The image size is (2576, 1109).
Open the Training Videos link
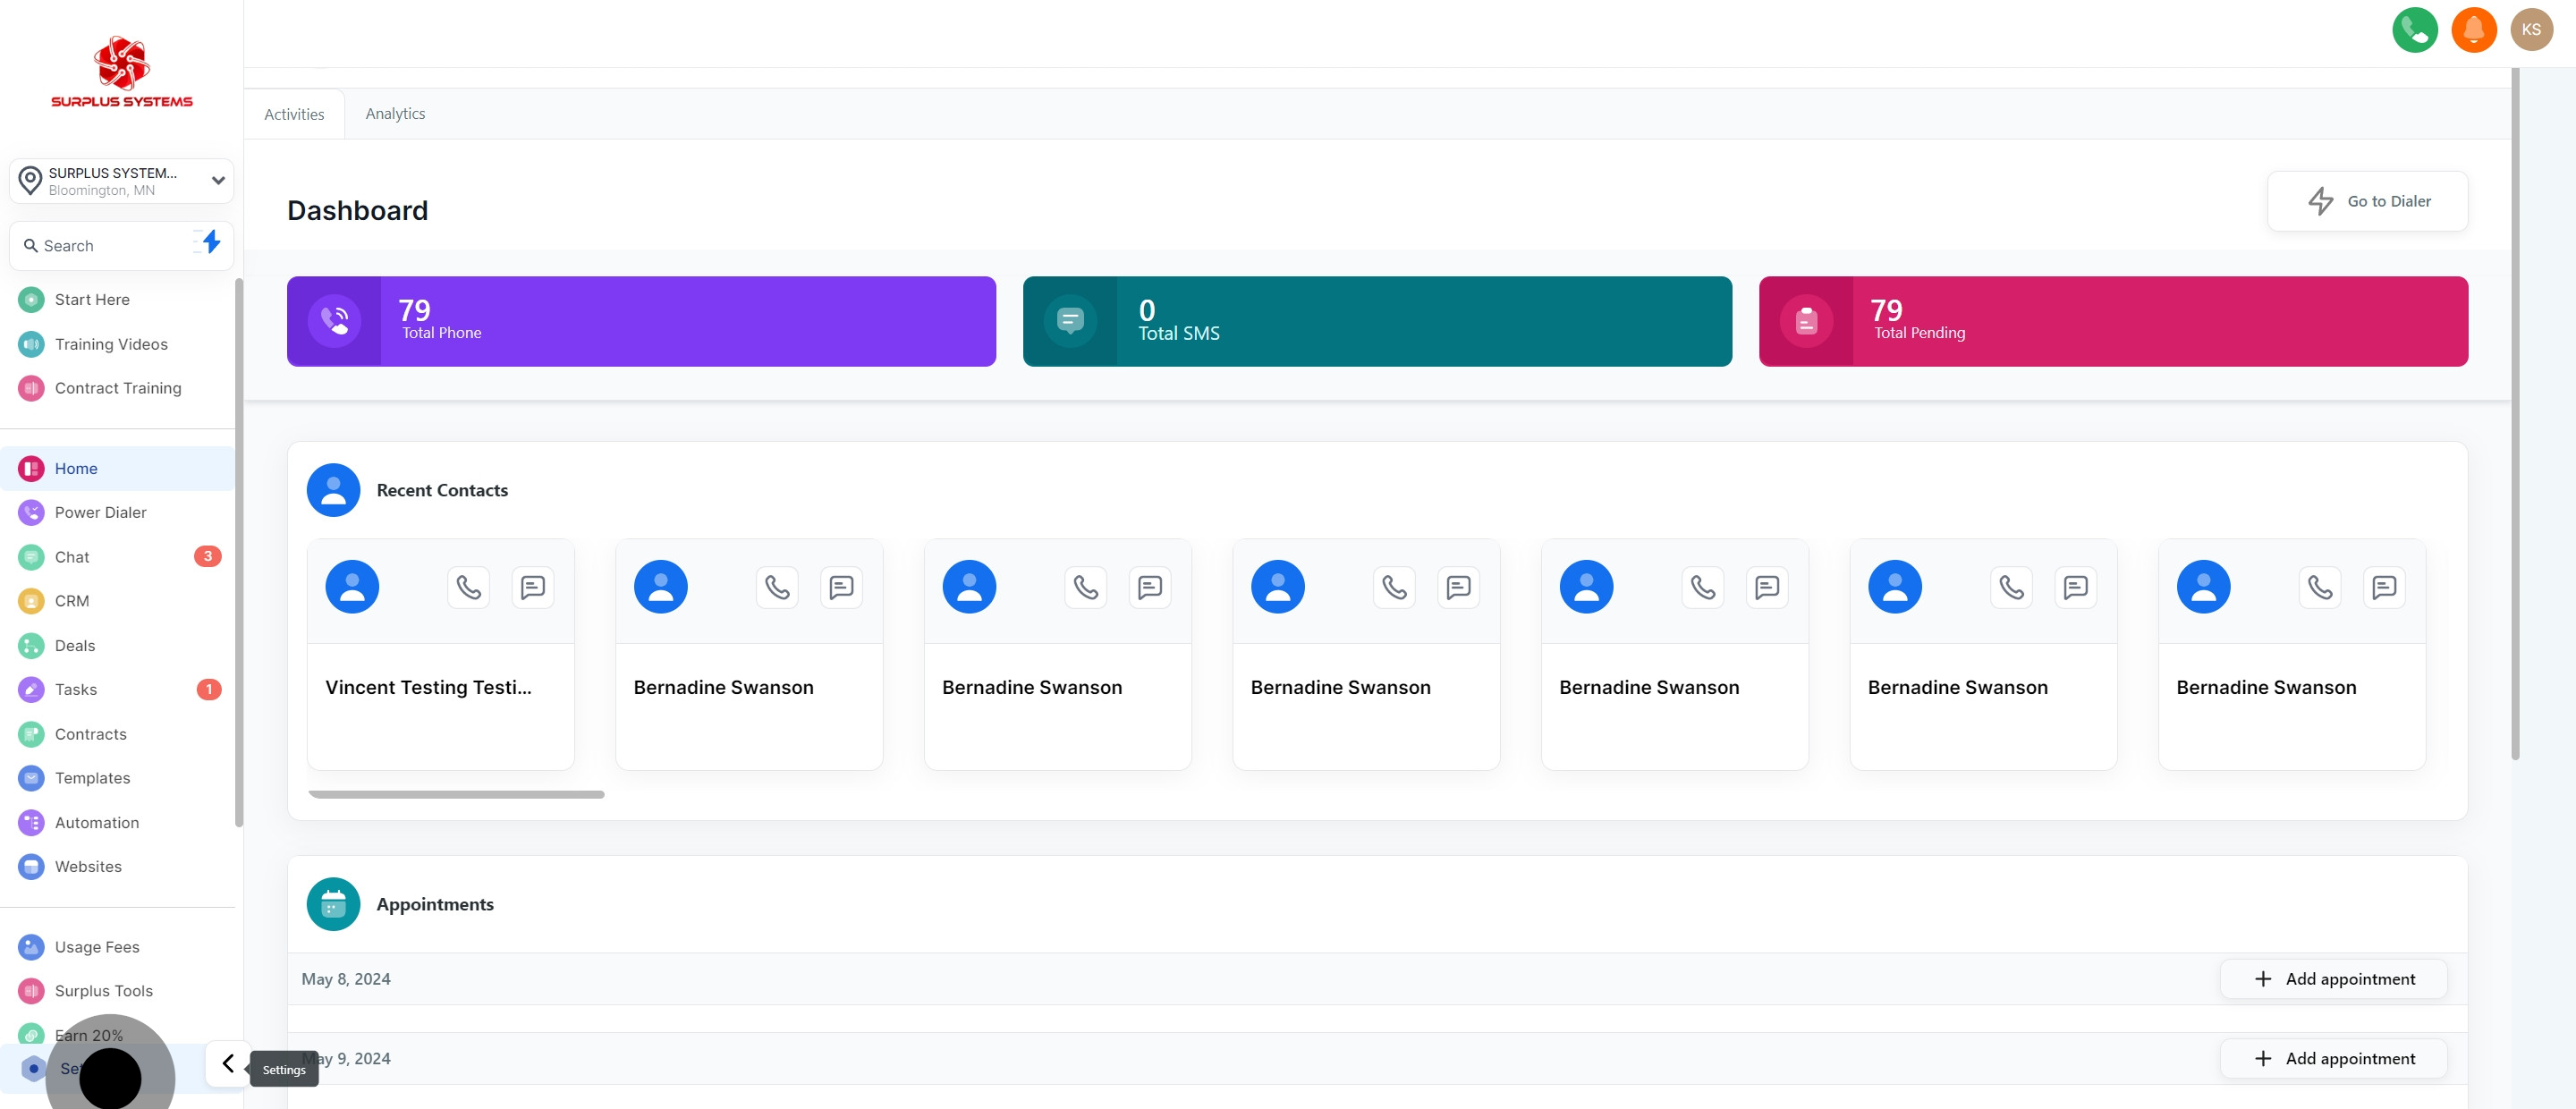click(111, 344)
